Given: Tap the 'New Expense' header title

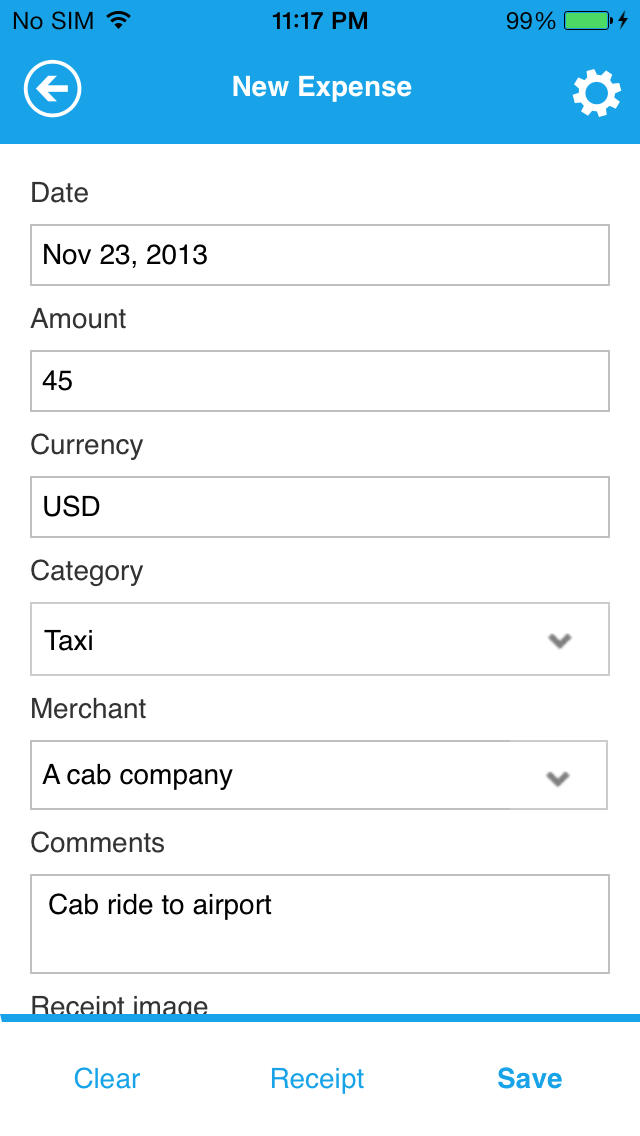Looking at the screenshot, I should point(321,87).
